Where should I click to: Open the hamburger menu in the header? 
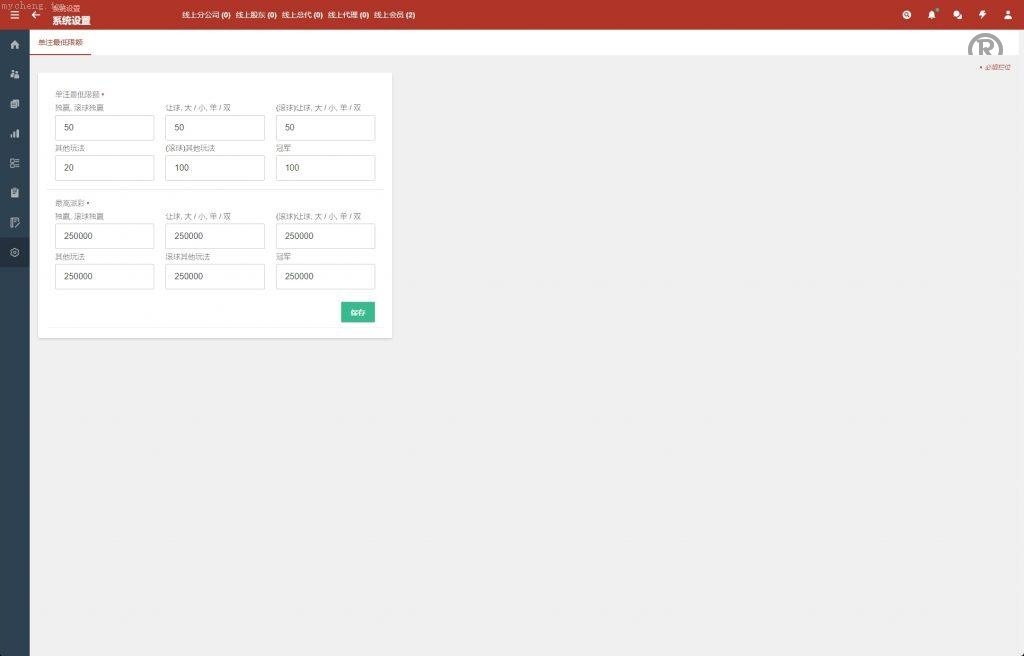[14, 15]
